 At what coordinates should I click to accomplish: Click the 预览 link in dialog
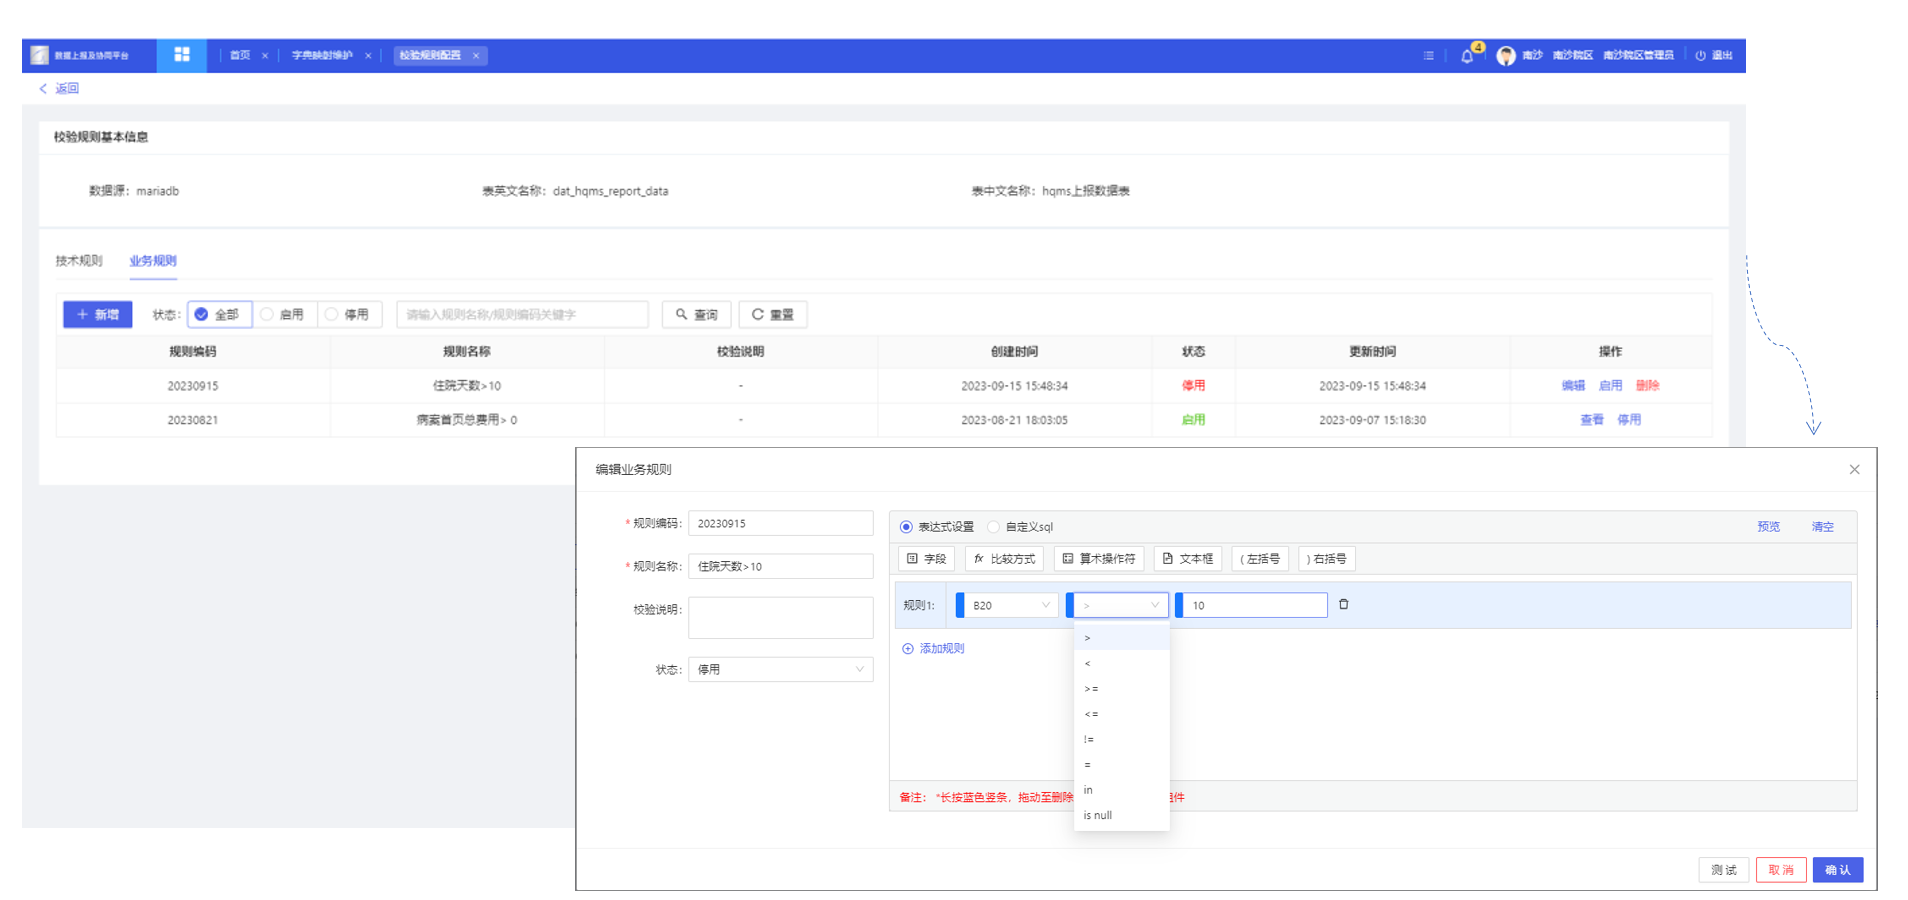(x=1769, y=527)
